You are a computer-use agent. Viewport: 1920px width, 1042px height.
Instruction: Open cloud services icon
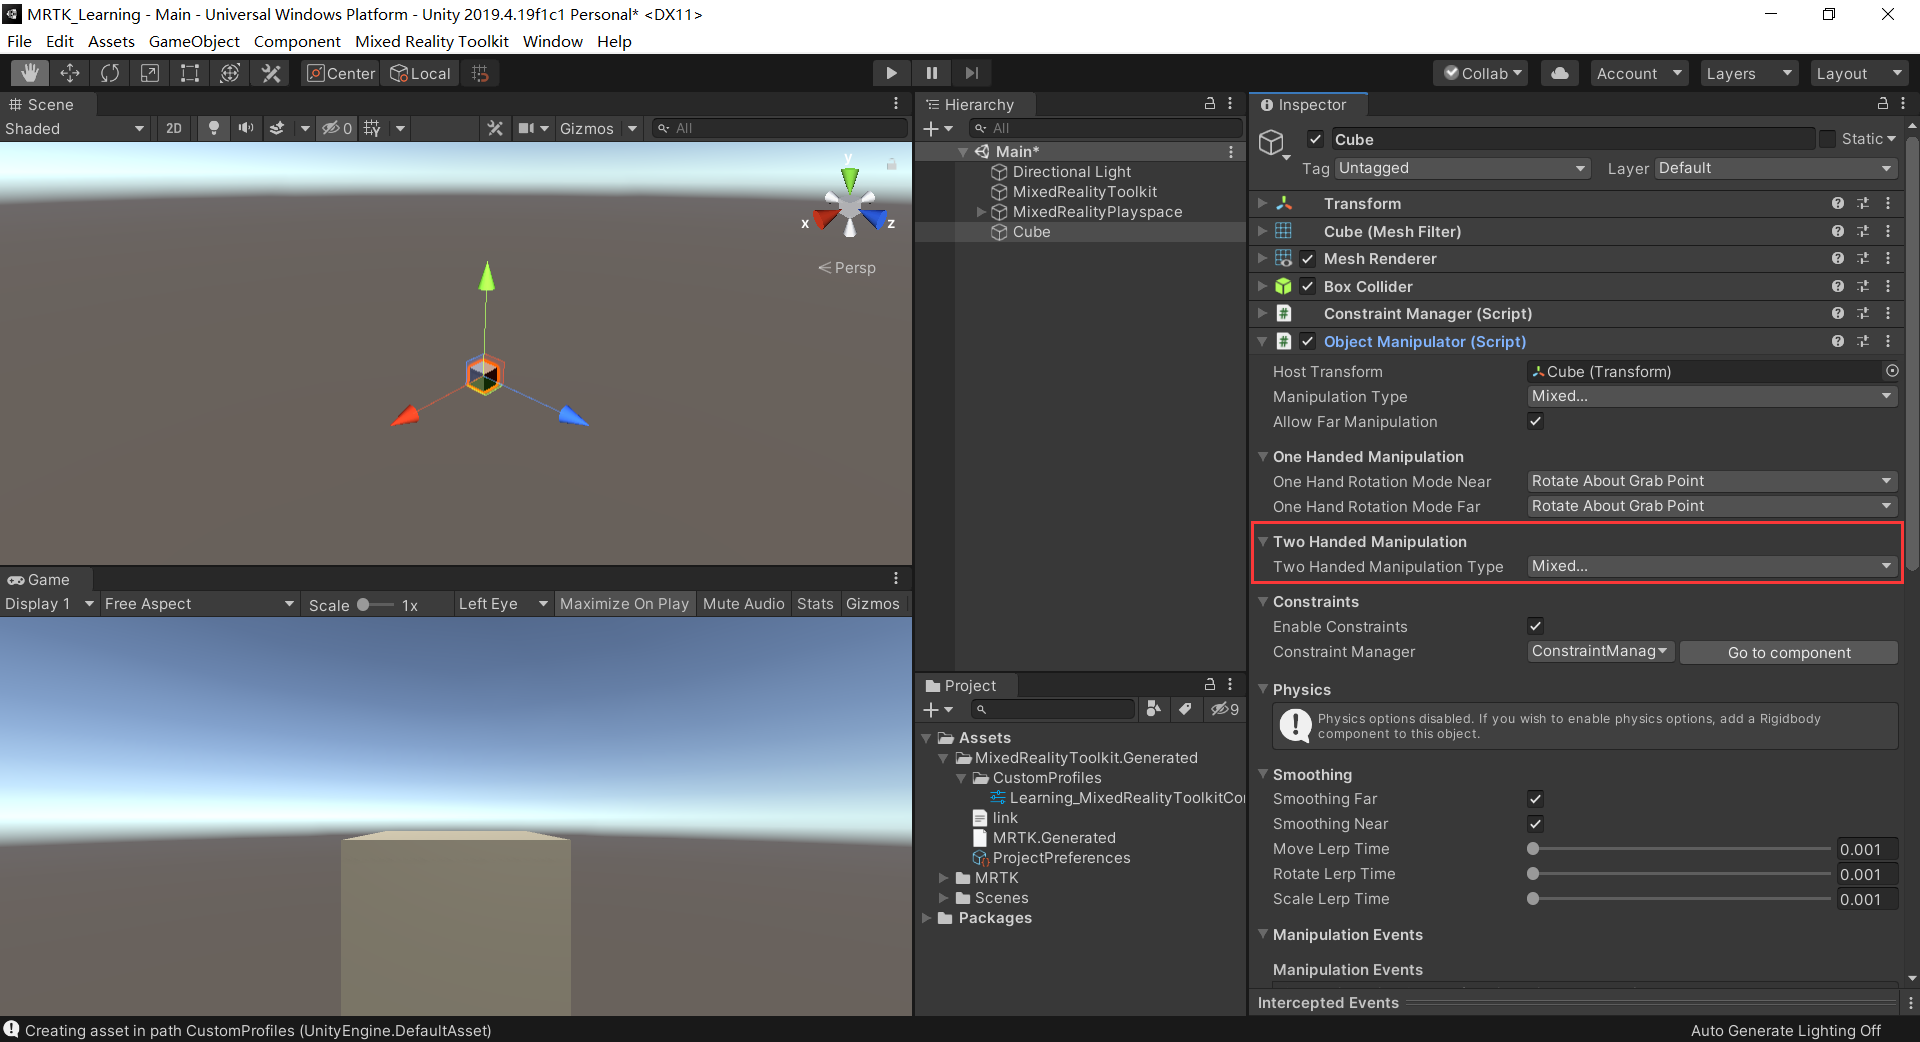coord(1559,73)
